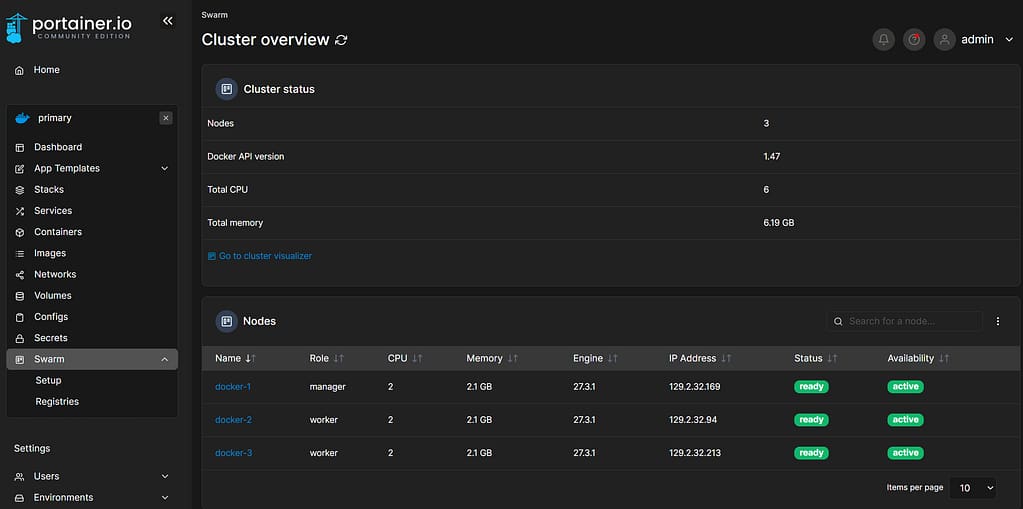The width and height of the screenshot is (1023, 509).
Task: Click the help question mark icon
Action: pos(913,40)
